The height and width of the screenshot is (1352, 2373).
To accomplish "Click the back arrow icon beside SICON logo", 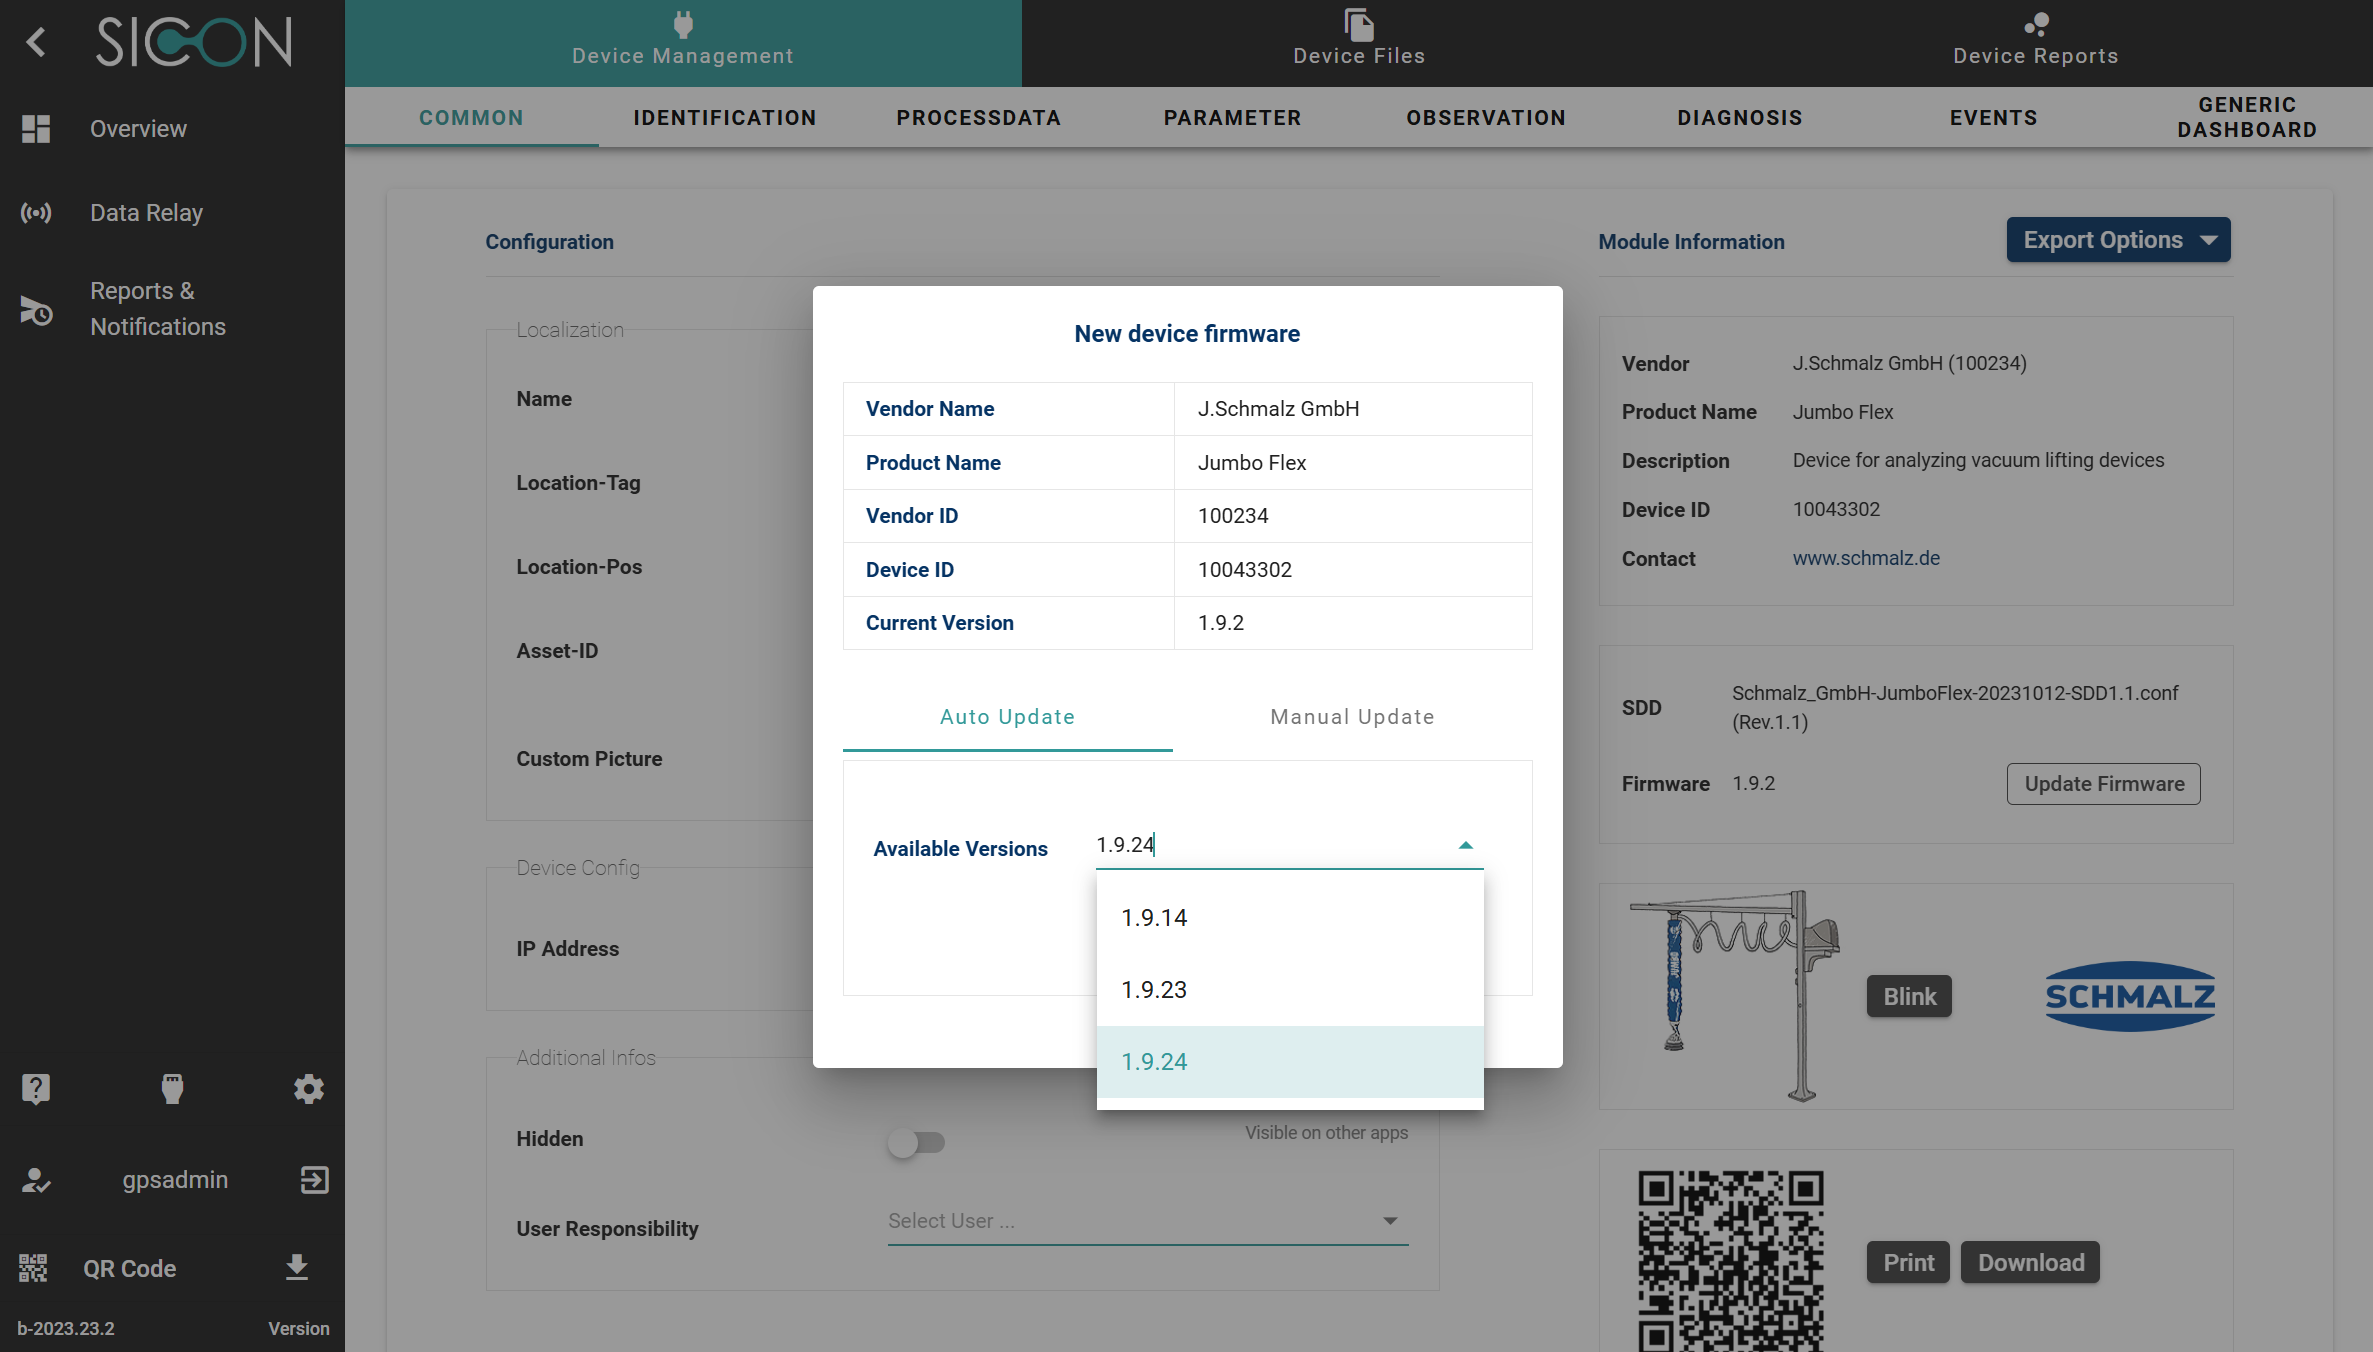I will tap(36, 42).
